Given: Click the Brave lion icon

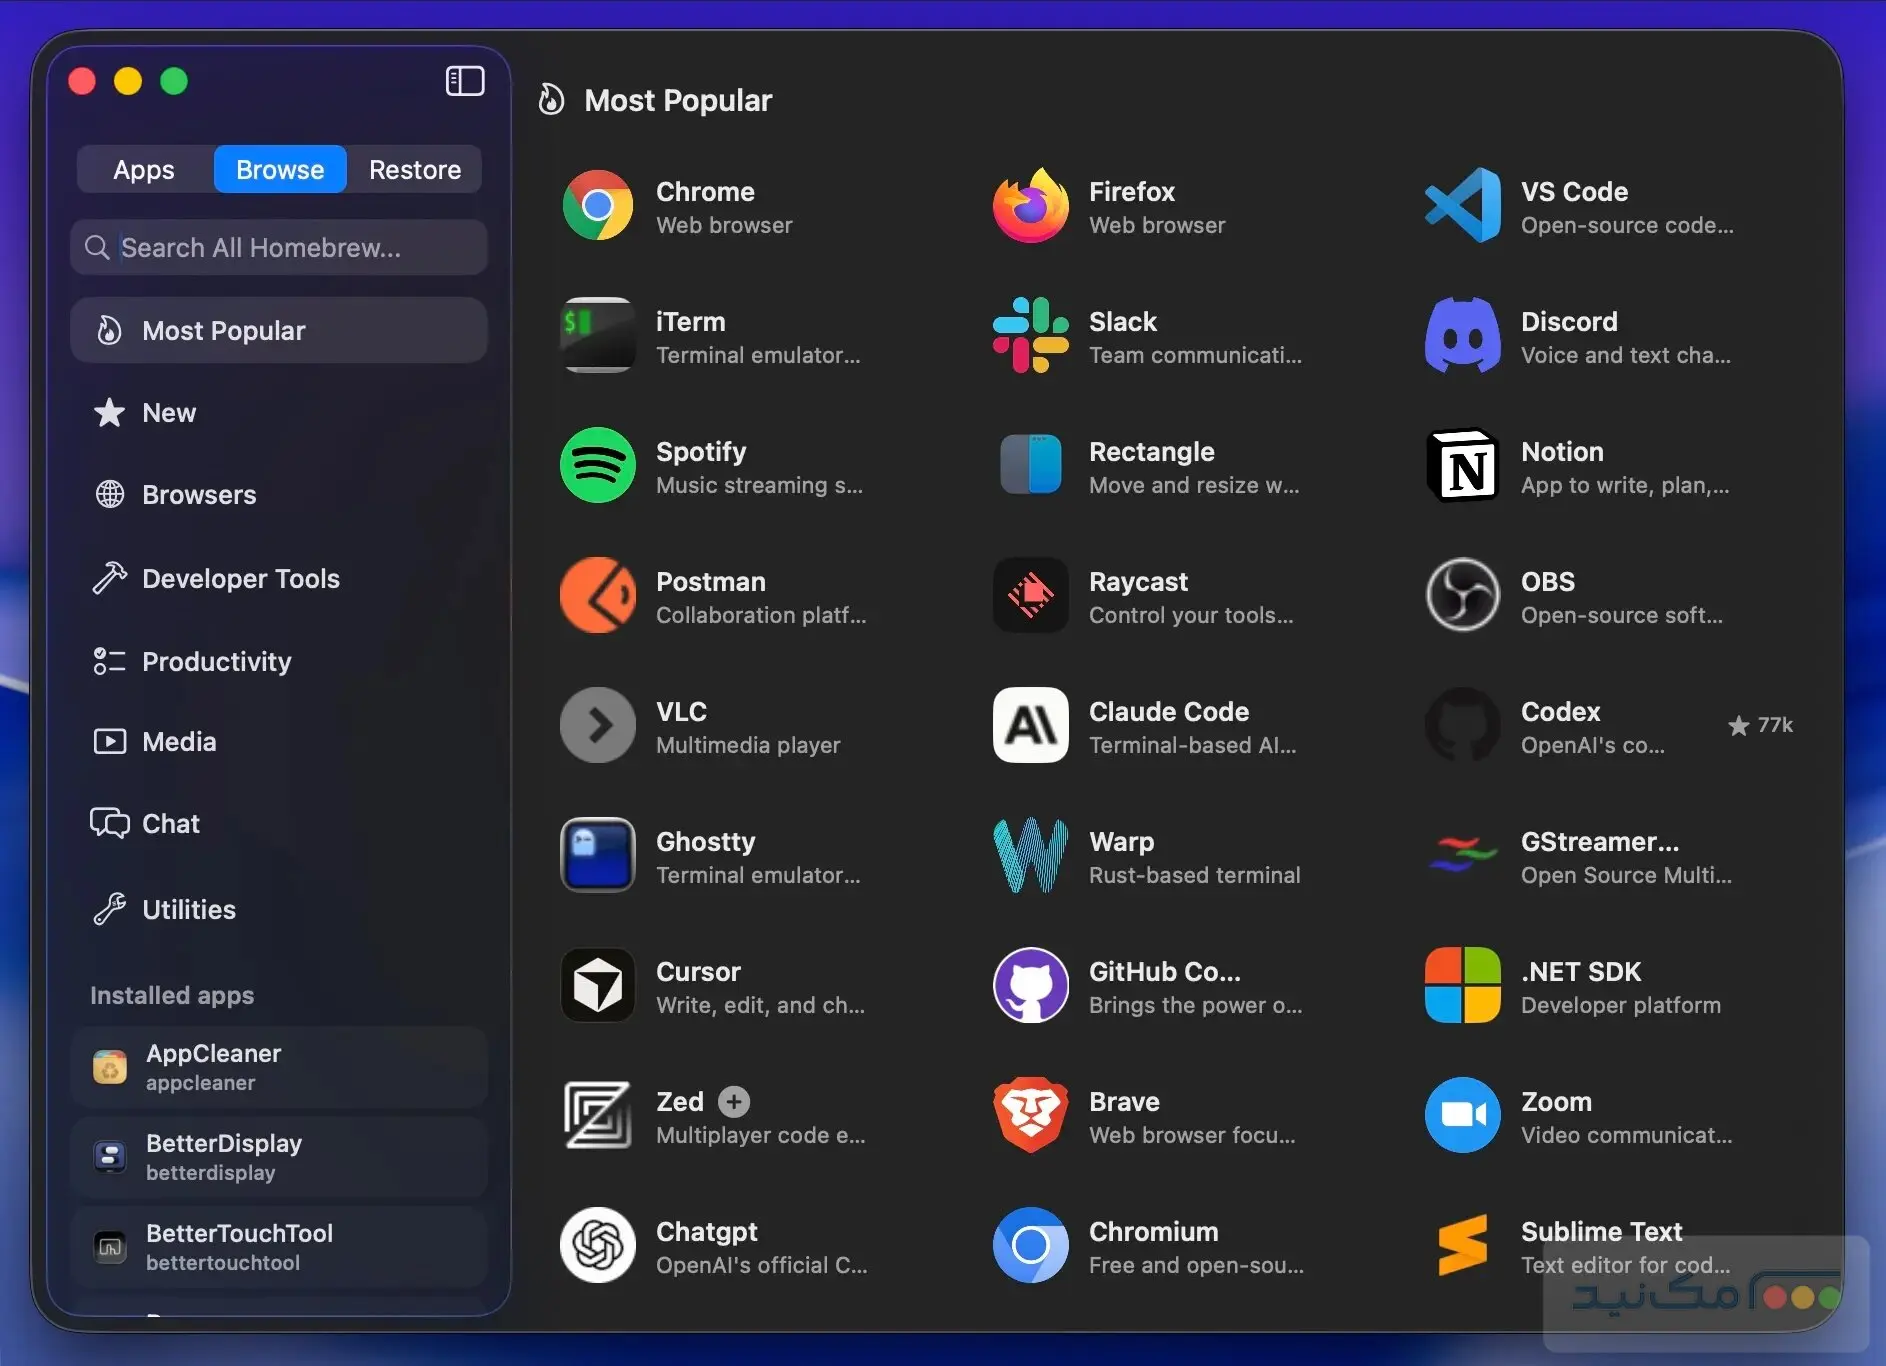Looking at the screenshot, I should [1031, 1116].
